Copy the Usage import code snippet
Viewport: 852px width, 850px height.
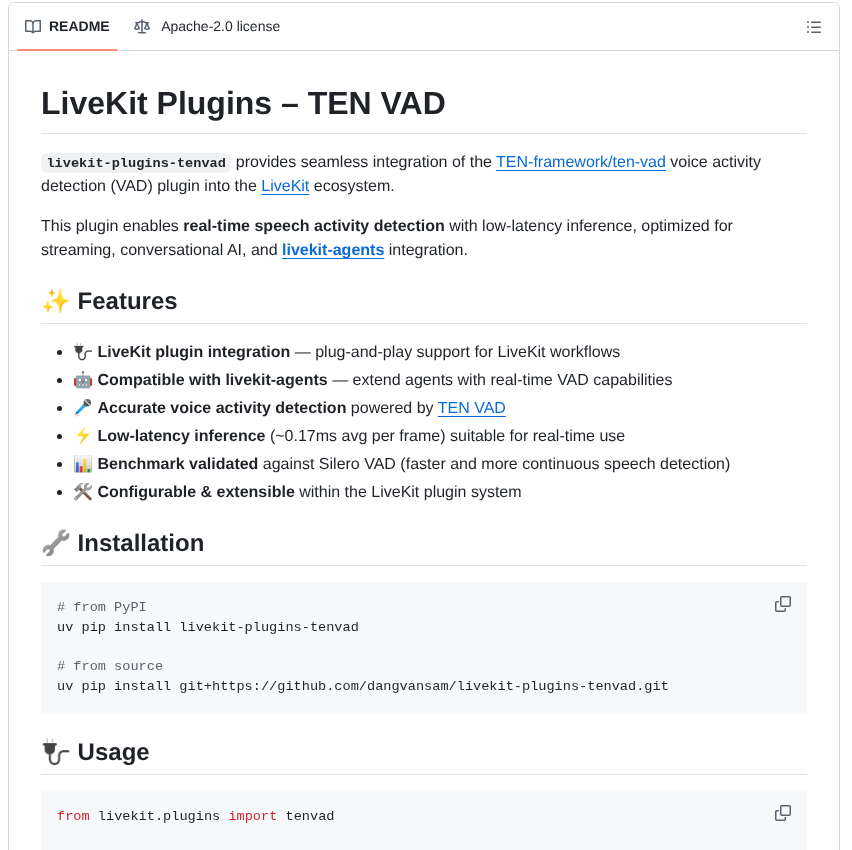[x=782, y=813]
